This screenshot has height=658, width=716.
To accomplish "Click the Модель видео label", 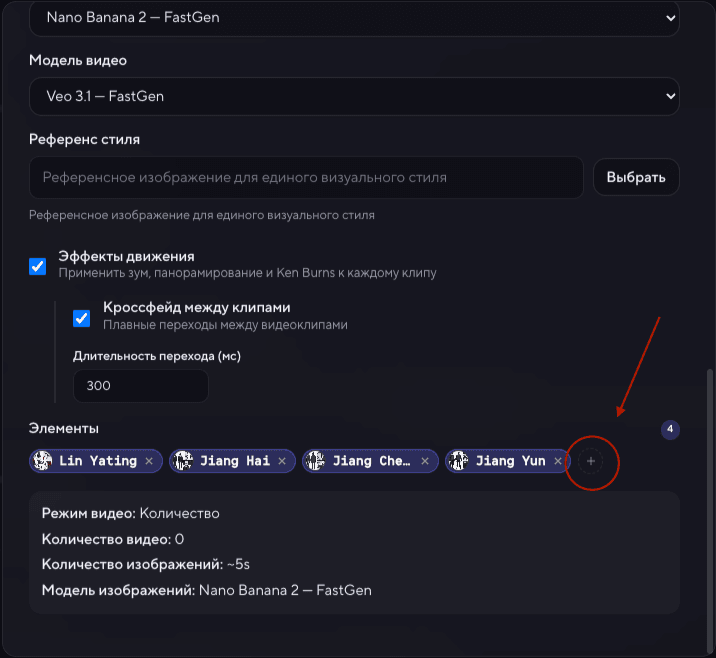I will tap(78, 60).
